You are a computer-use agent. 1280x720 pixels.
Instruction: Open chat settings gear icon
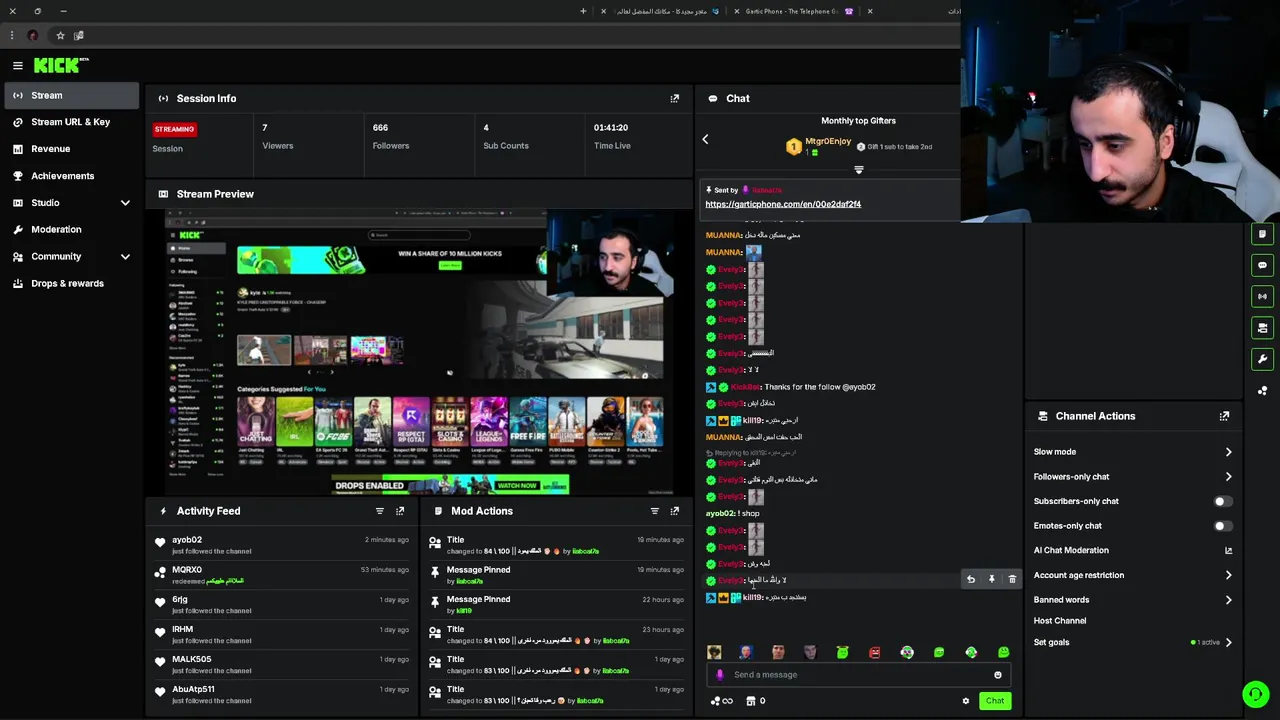click(965, 701)
